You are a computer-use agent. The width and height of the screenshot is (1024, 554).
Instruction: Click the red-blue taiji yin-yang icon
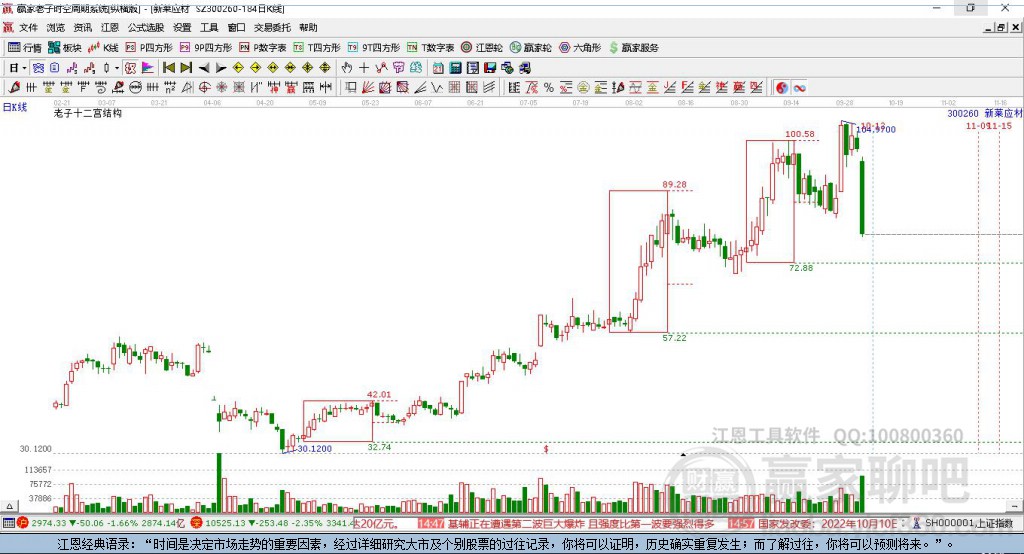(781, 88)
